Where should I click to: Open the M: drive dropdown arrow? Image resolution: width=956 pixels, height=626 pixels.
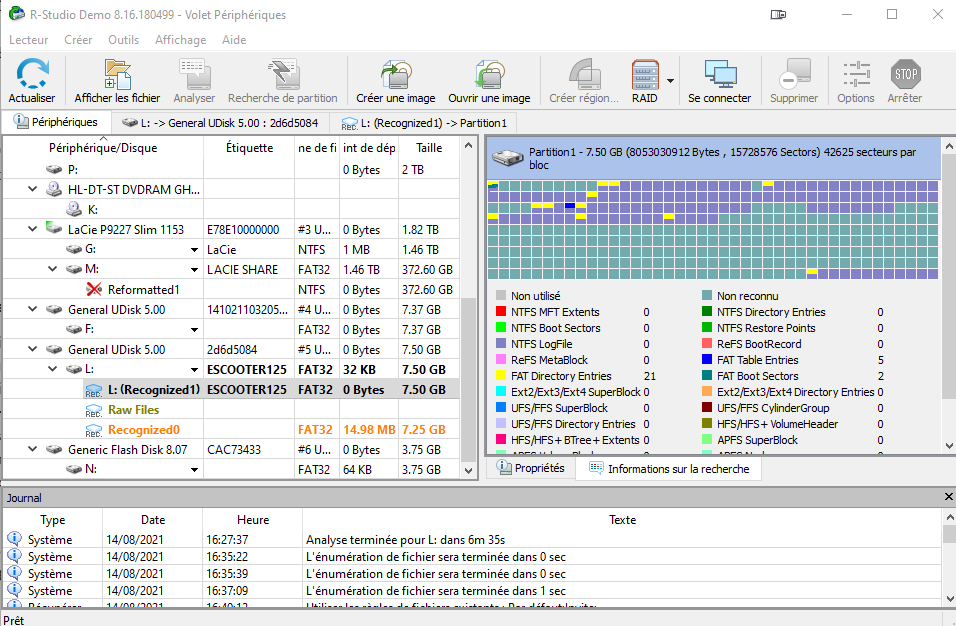pyautogui.click(x=194, y=269)
